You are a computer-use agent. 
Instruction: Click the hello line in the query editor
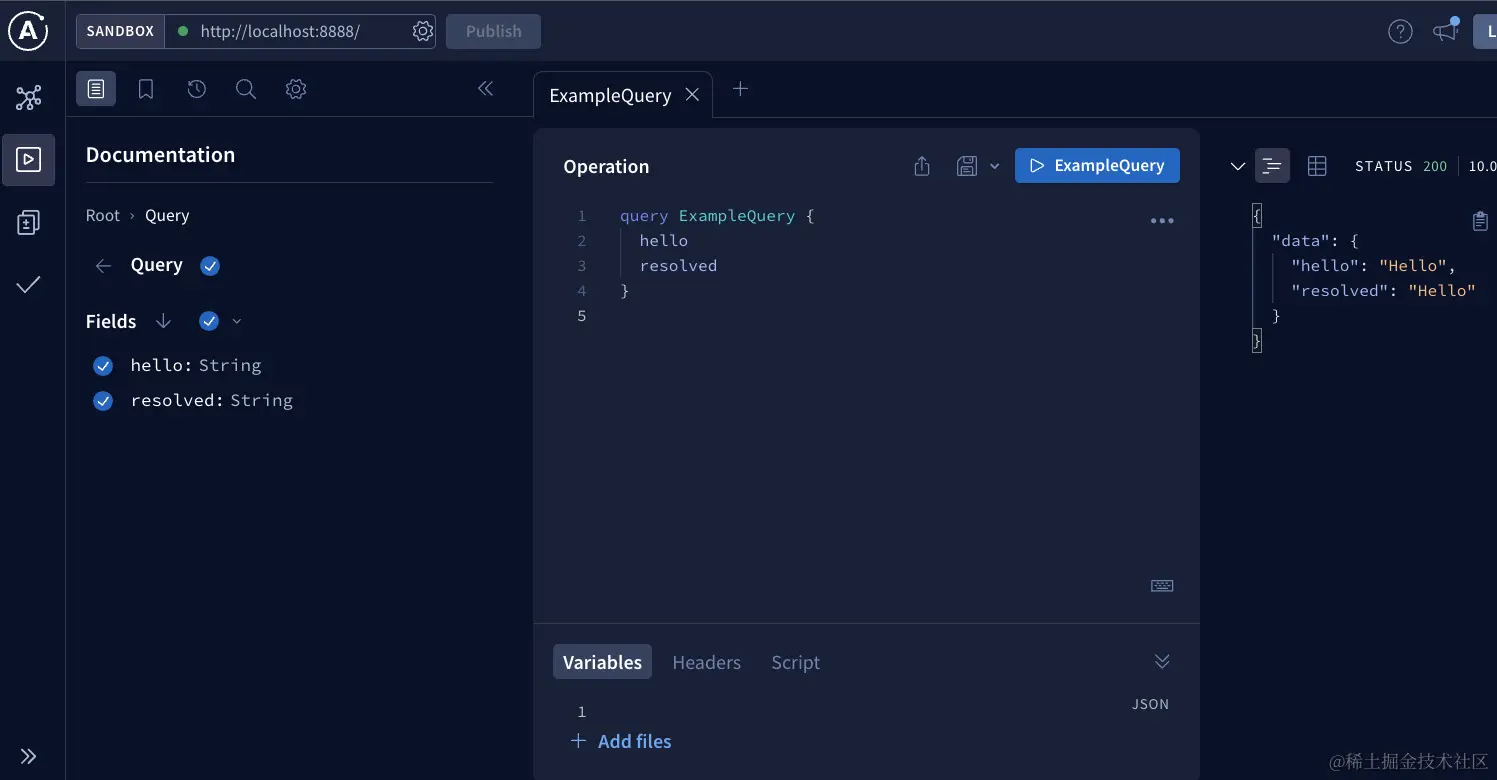tap(664, 240)
